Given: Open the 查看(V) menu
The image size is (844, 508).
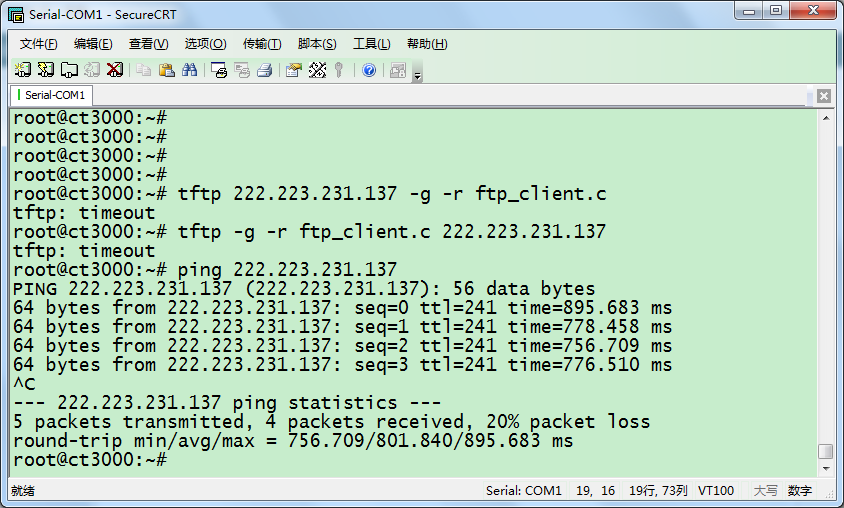Looking at the screenshot, I should [149, 44].
